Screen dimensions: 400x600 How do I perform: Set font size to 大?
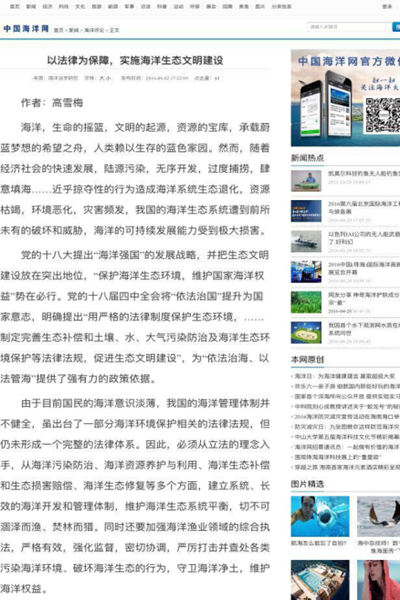point(102,78)
